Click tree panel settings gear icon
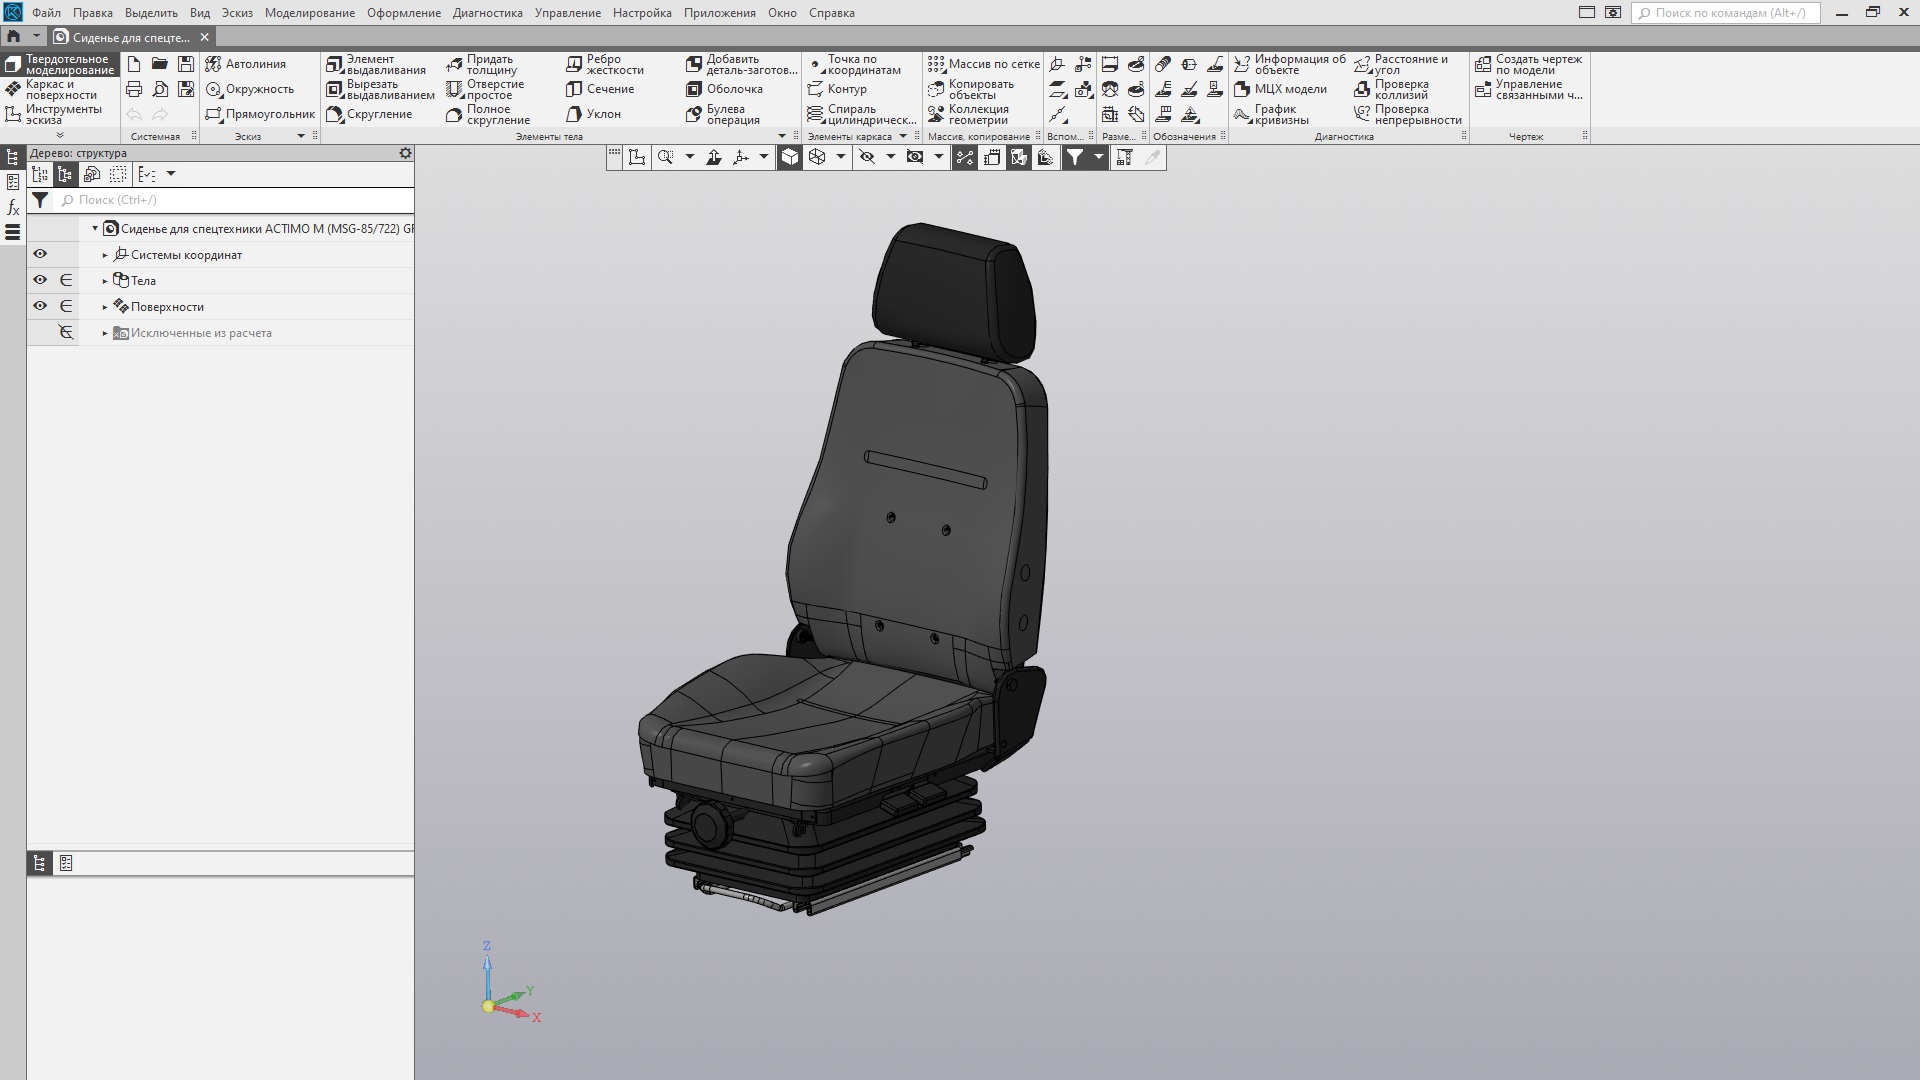The height and width of the screenshot is (1080, 1920). coord(405,153)
